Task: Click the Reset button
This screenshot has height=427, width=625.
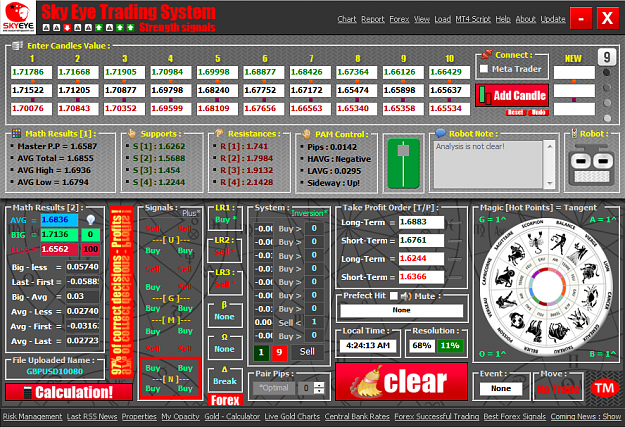Action: pos(515,112)
